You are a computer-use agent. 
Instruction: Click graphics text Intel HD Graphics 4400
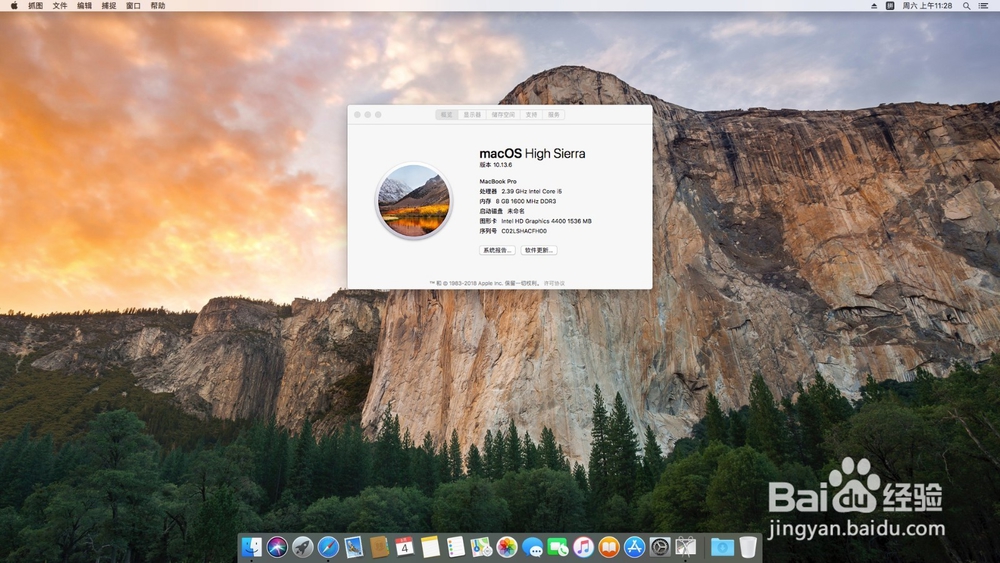coord(531,221)
